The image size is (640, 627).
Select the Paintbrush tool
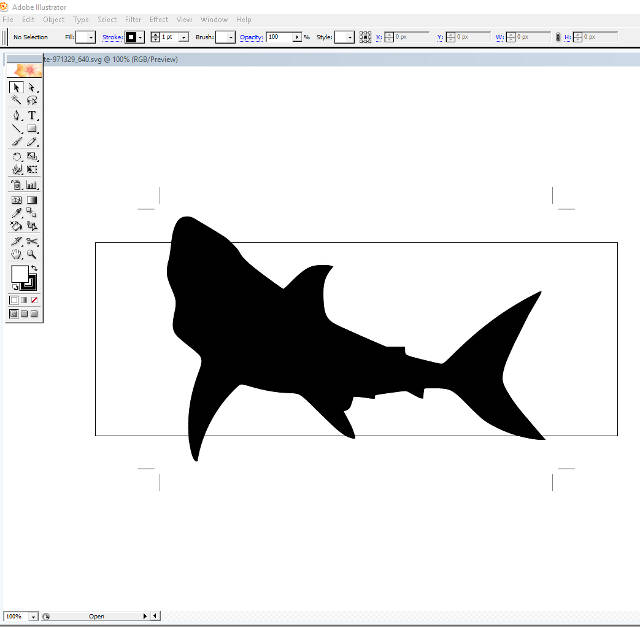click(x=16, y=142)
